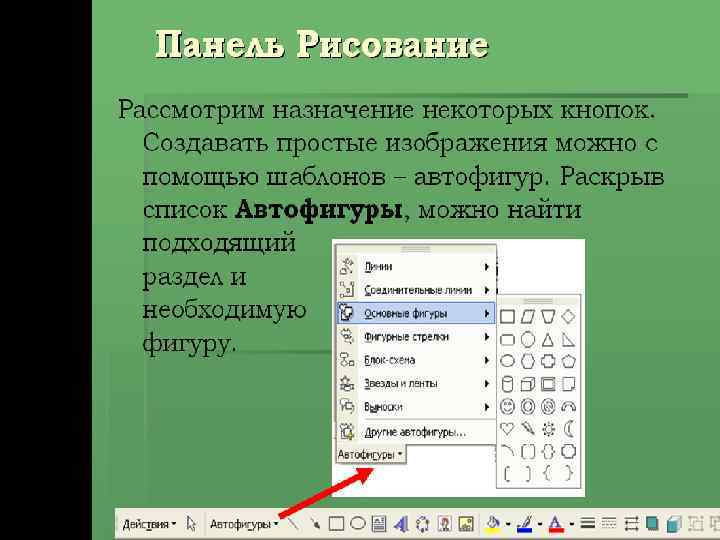
Task: Pick the lightning bolt shape
Action: click(528, 429)
